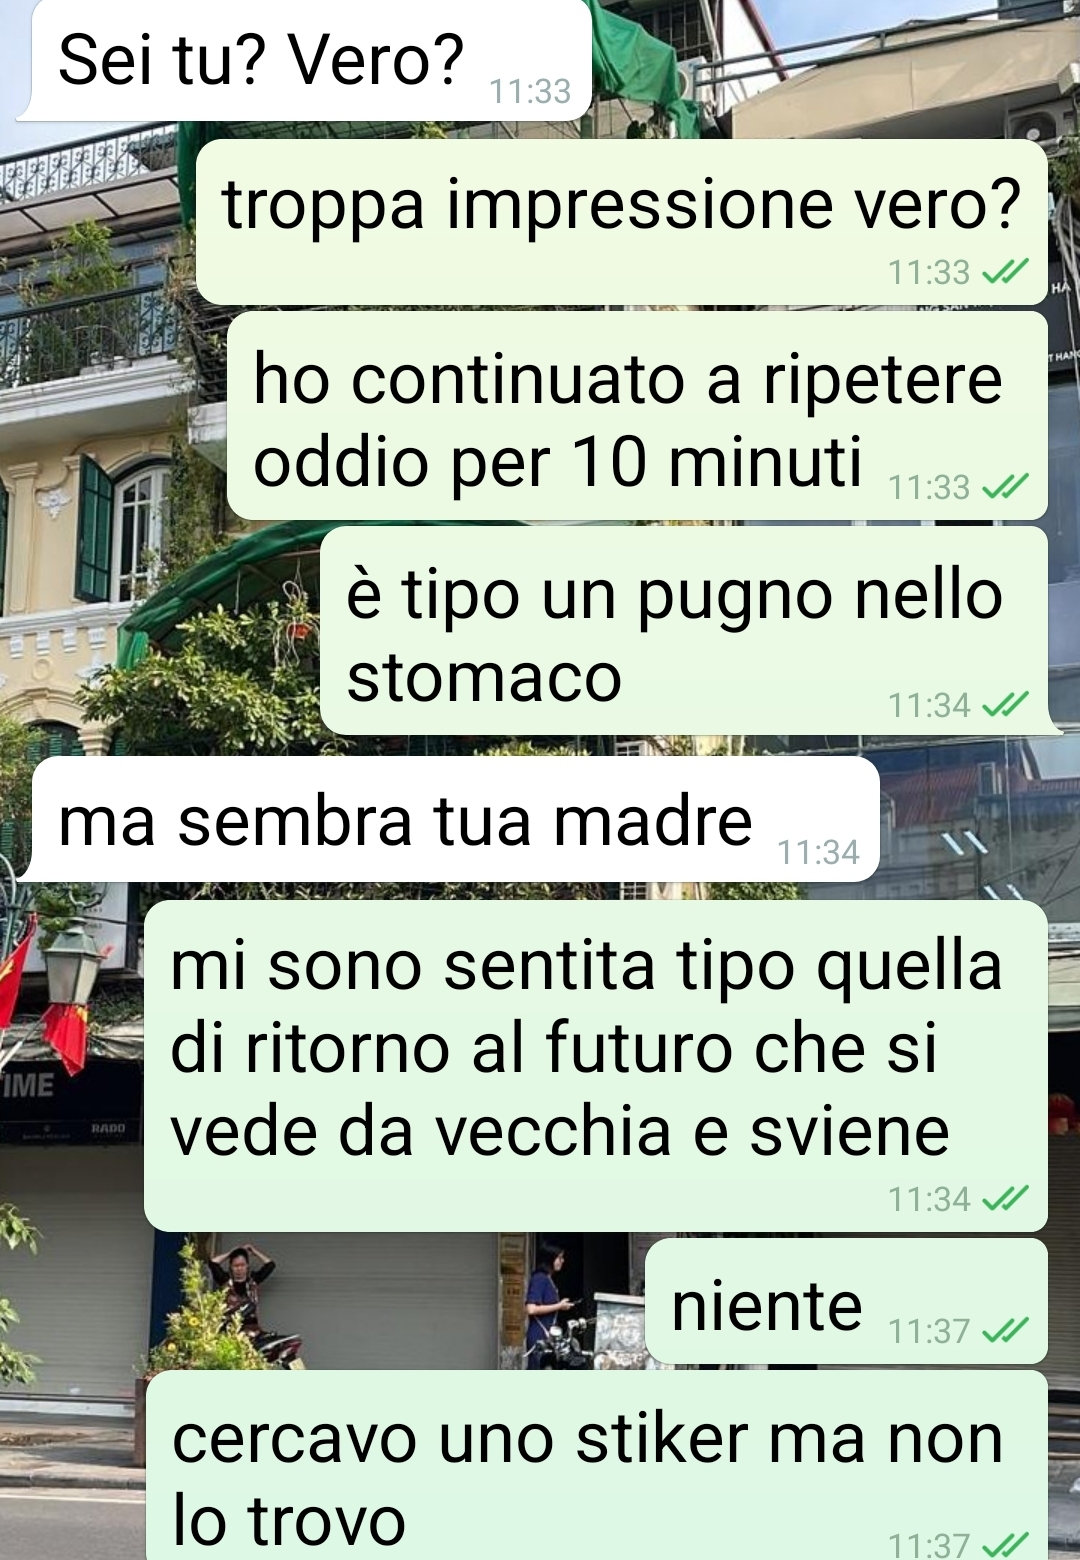The width and height of the screenshot is (1080, 1560).
Task: Click checkmarks on 'cercavo uno stiker' message
Action: 1005,1545
